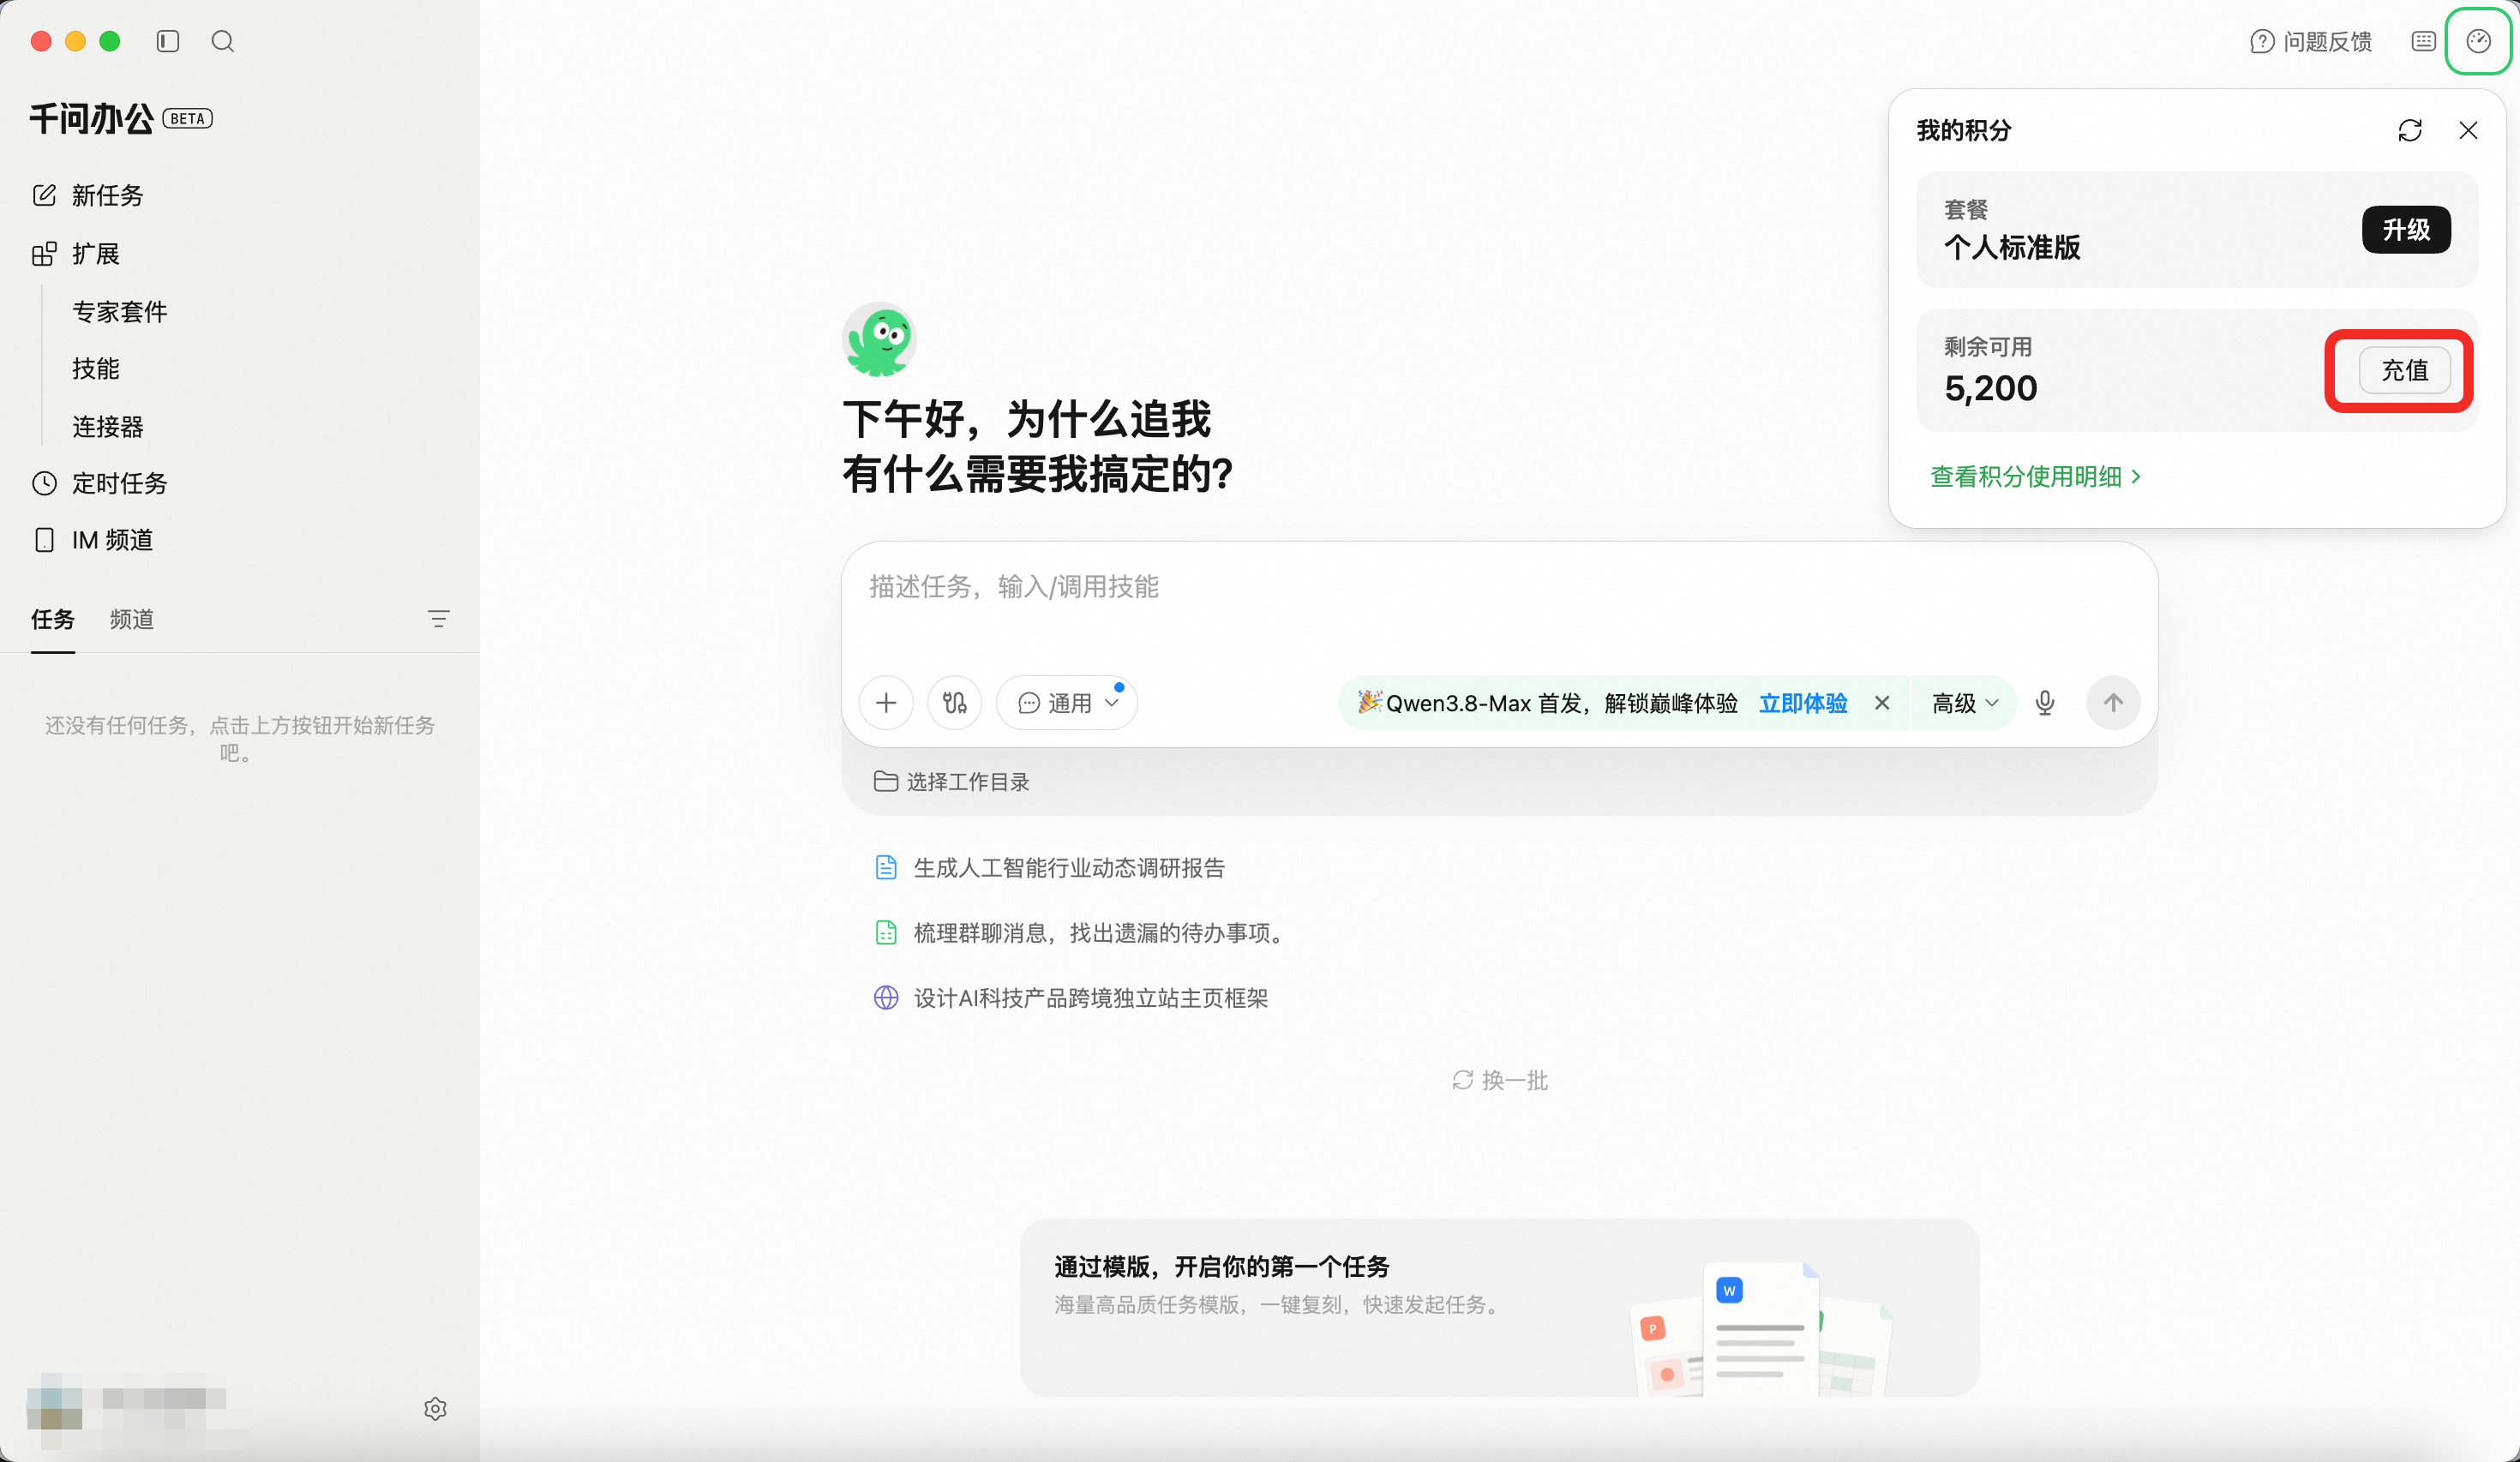The height and width of the screenshot is (1462, 2520).
Task: Click the plus attachment button
Action: [x=886, y=703]
